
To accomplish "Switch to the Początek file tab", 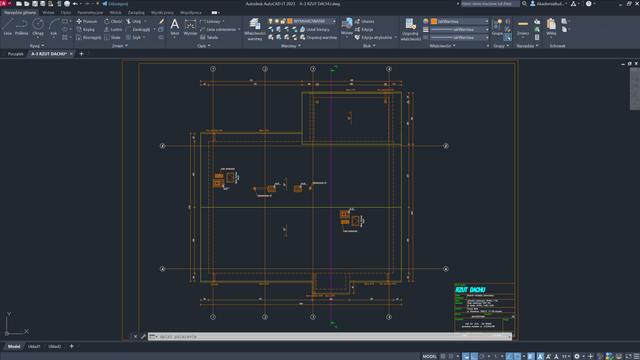I will tap(16, 54).
